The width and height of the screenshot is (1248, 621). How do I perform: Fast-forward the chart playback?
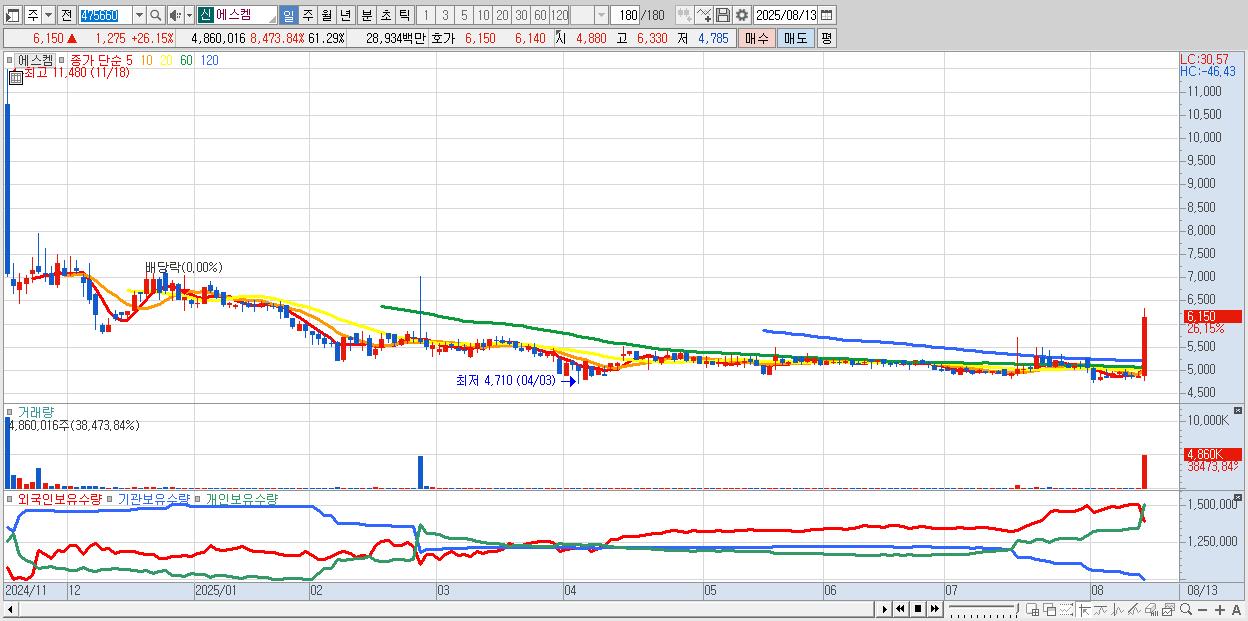[x=934, y=609]
